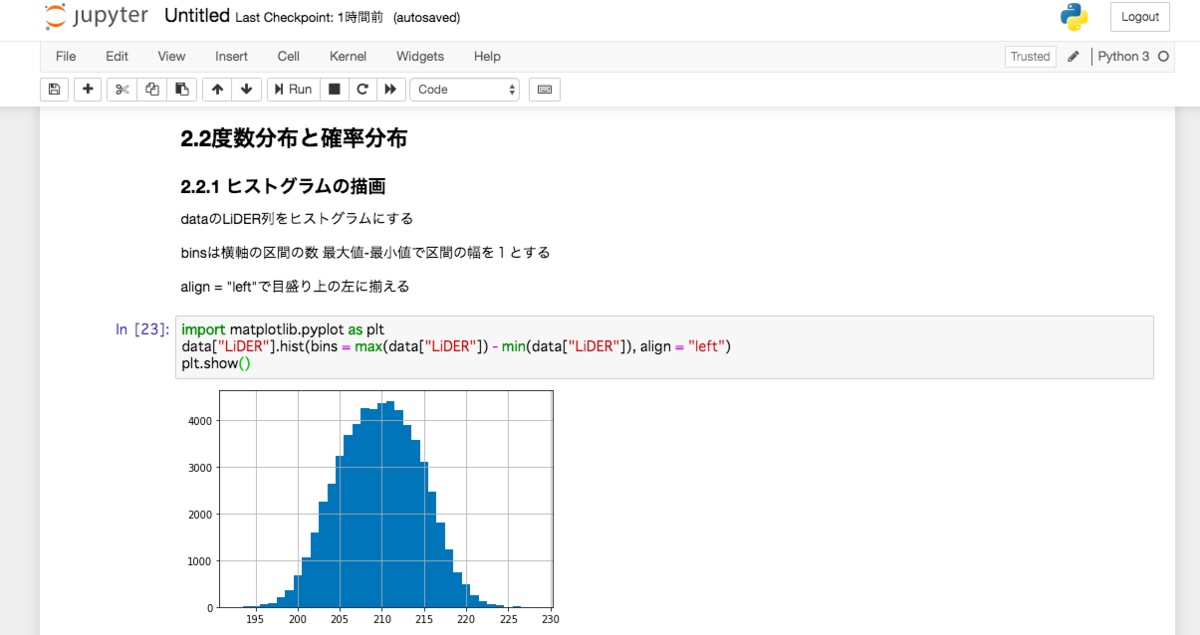
Task: Click the Python logo icon
Action: pyautogui.click(x=1074, y=17)
